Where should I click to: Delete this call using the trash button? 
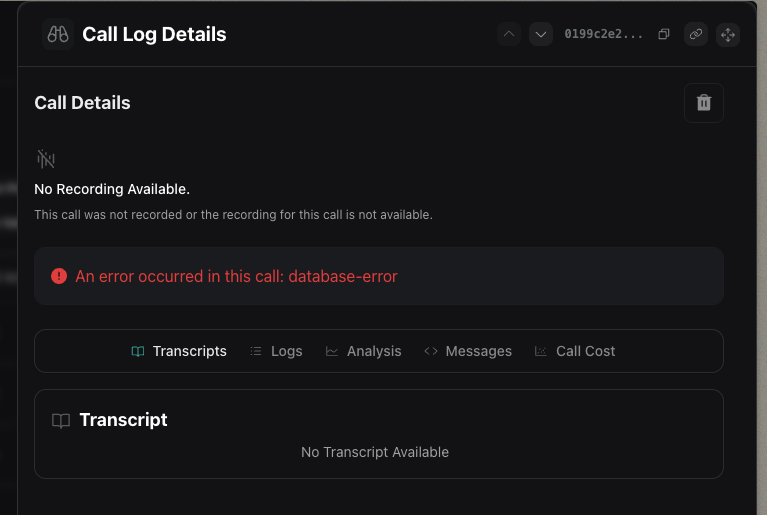click(x=704, y=103)
